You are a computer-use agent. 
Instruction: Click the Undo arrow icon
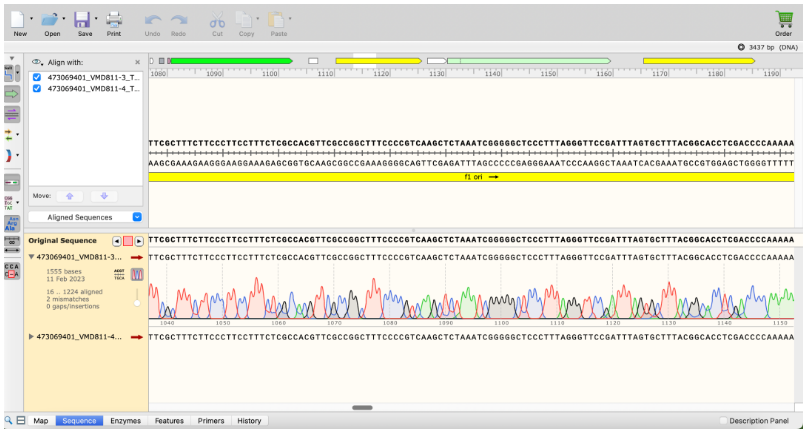(153, 20)
